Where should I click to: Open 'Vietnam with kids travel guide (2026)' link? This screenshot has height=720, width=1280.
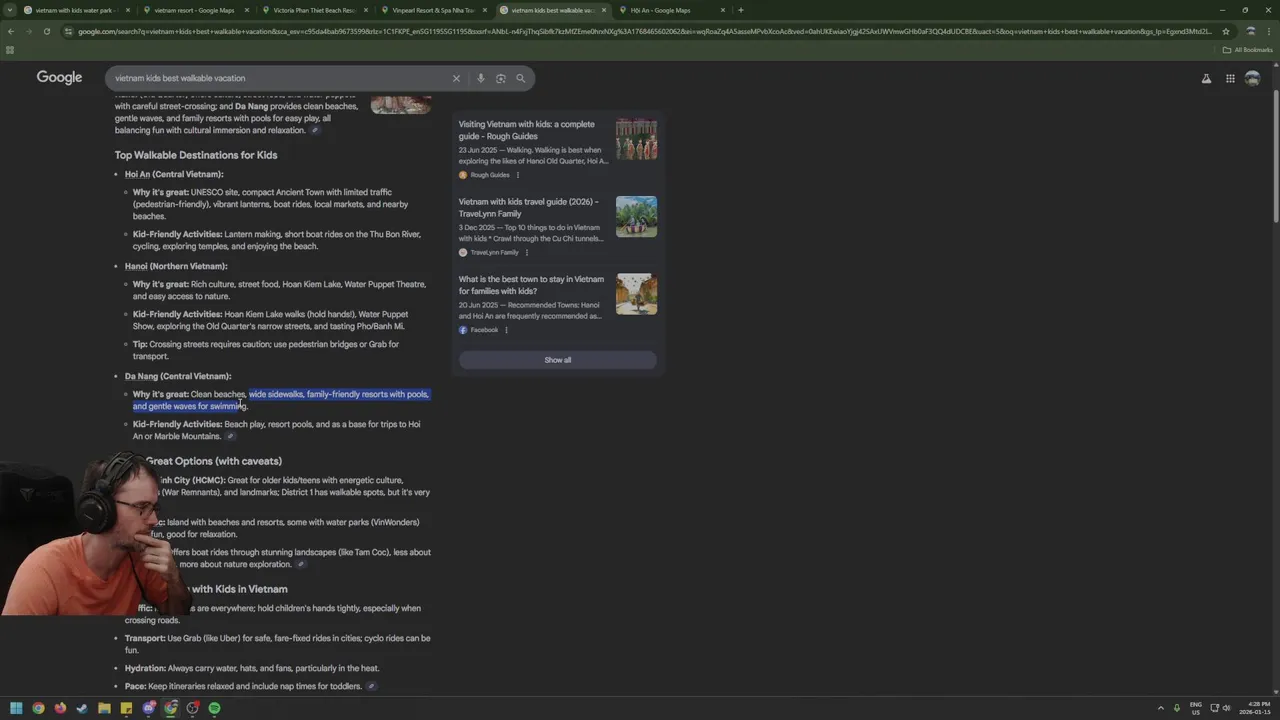528,207
